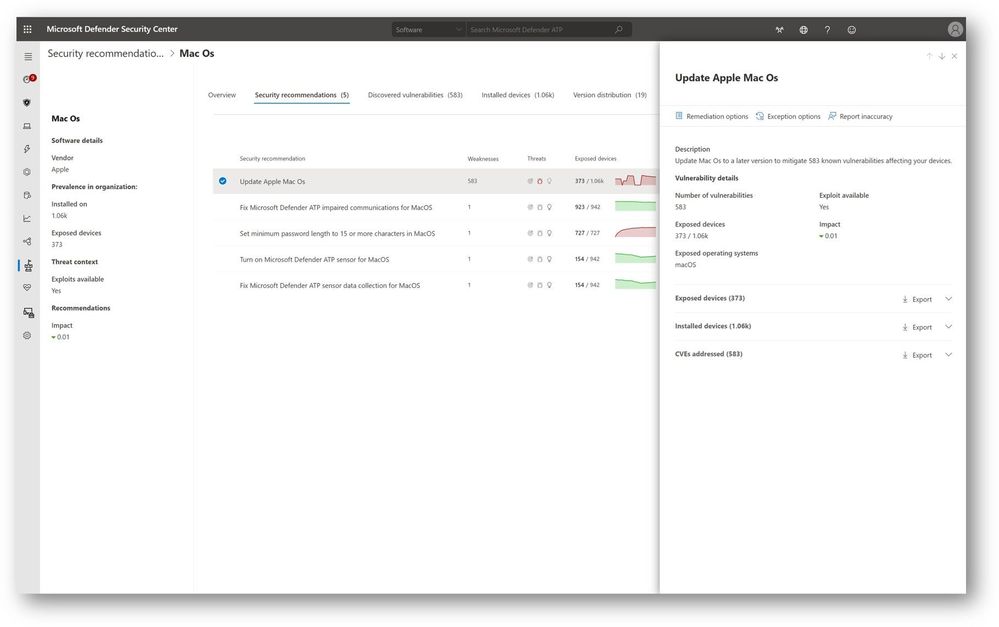Click the red trend chart for minimum password row
This screenshot has width=999, height=627.
pyautogui.click(x=635, y=232)
